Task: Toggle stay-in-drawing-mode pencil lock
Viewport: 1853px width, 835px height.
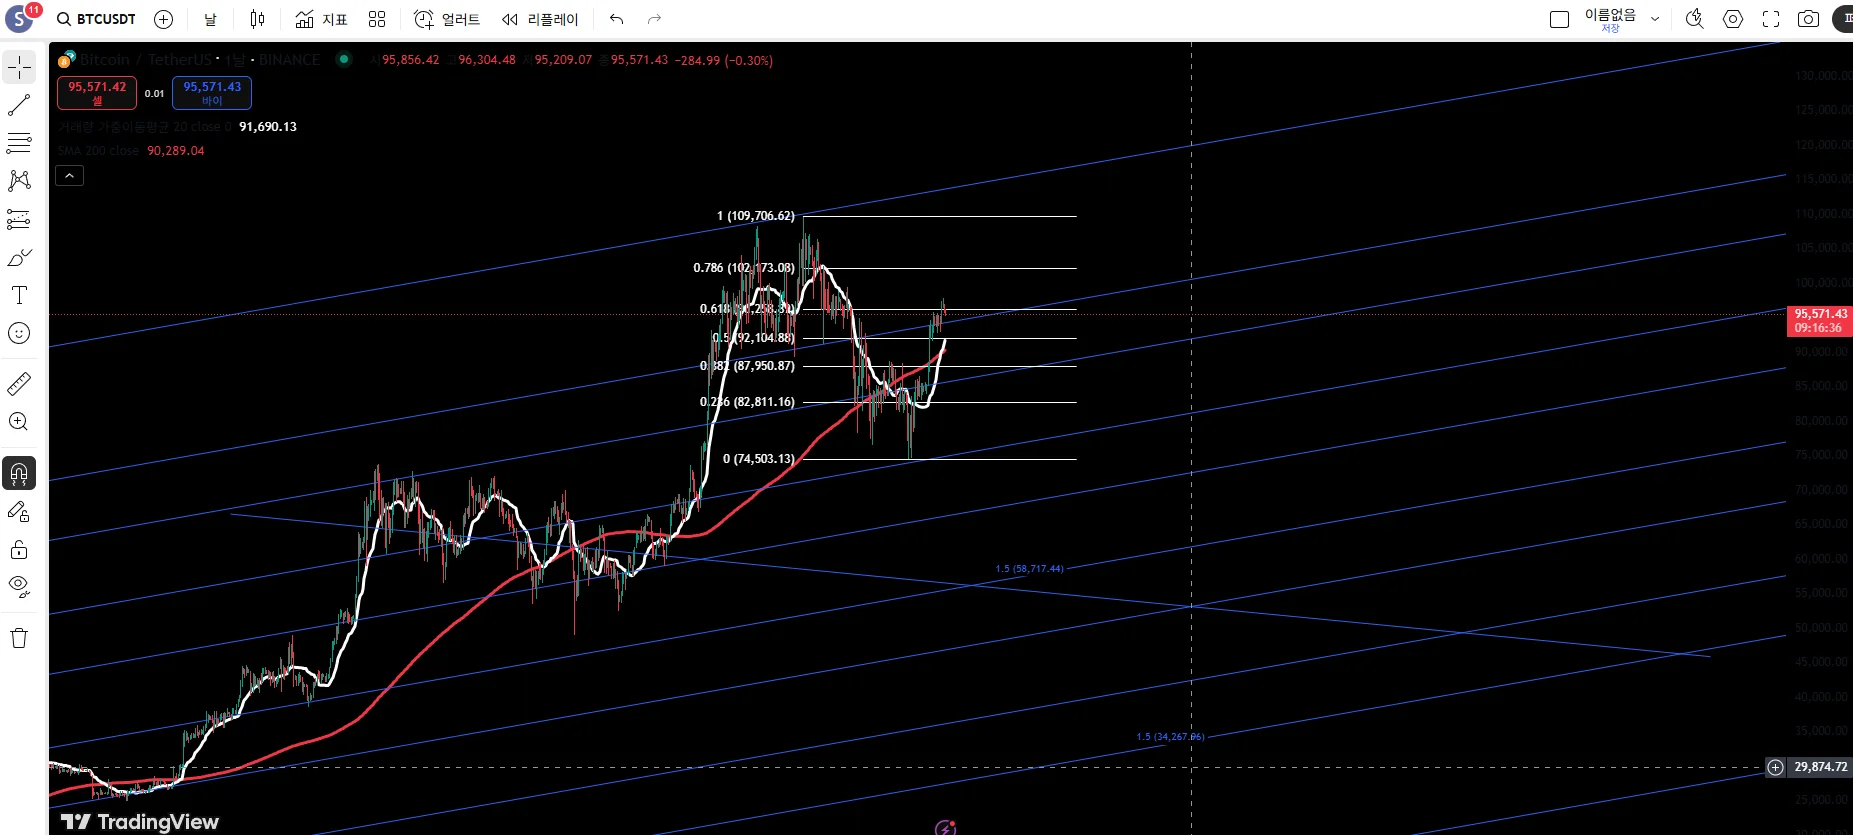Action: point(19,512)
